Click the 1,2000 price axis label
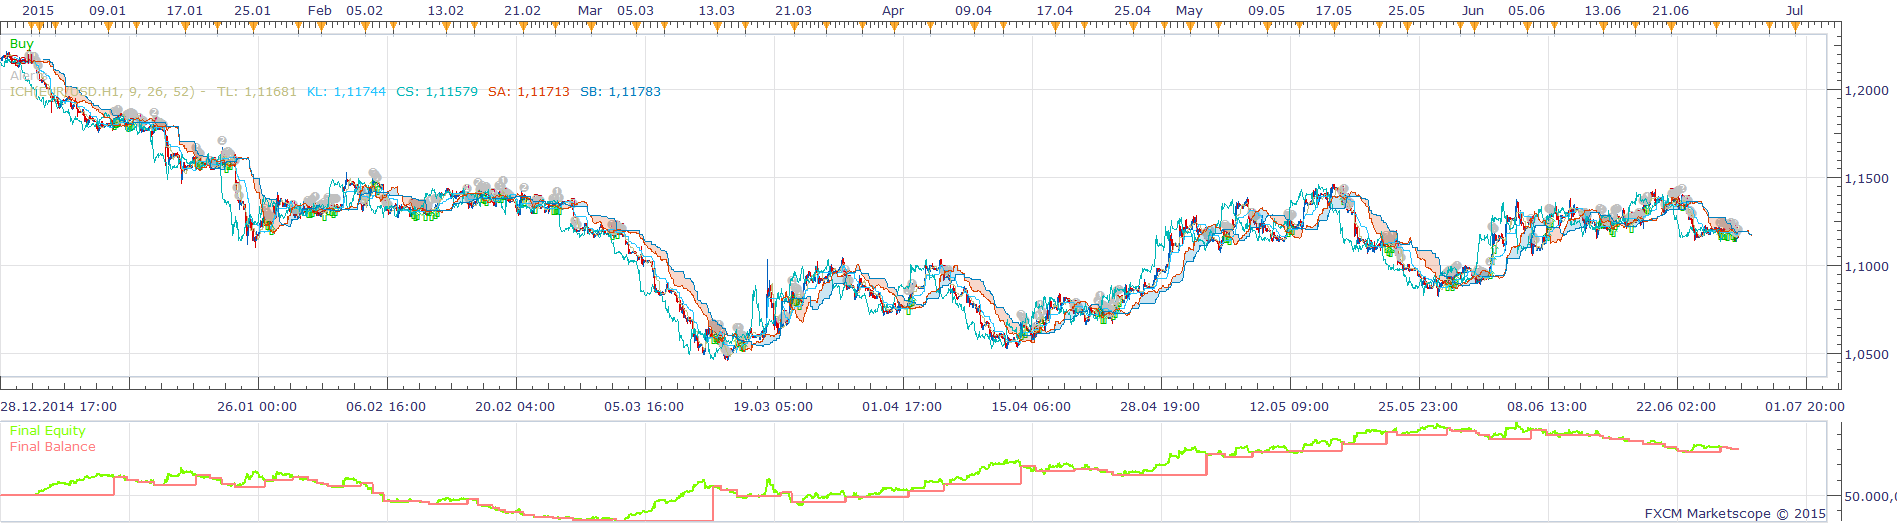This screenshot has height=523, width=1899. coord(1867,91)
